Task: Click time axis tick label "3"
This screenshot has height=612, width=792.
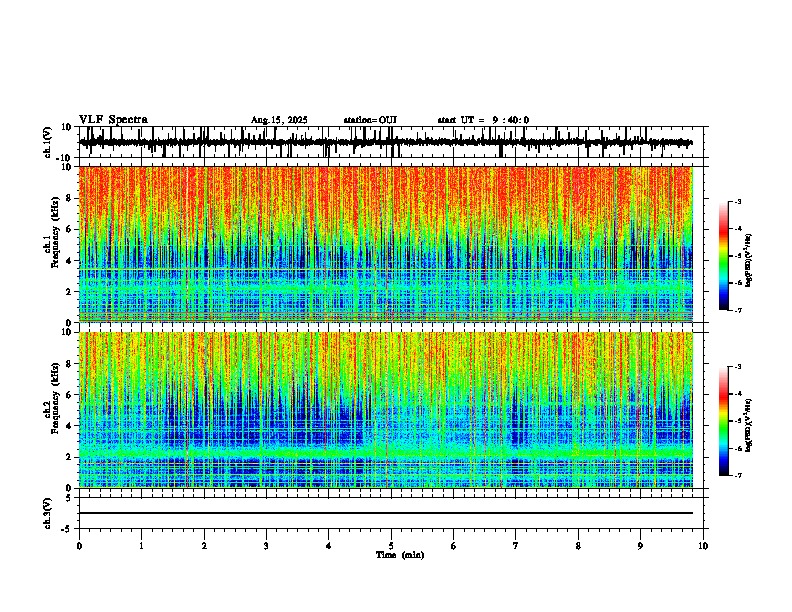Action: pos(266,546)
